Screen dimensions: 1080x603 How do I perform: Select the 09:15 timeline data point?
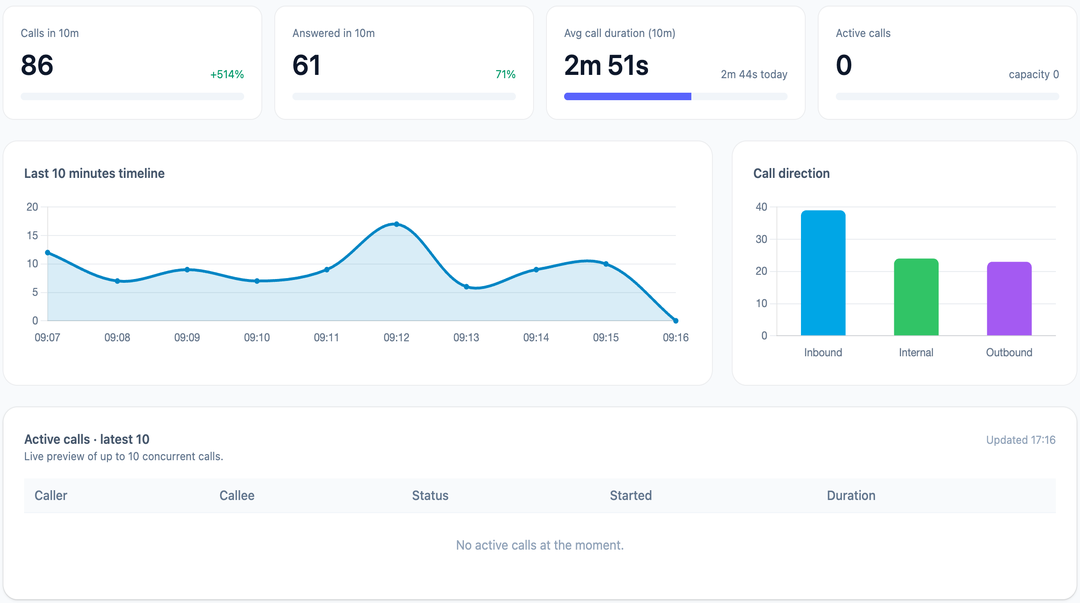click(606, 264)
